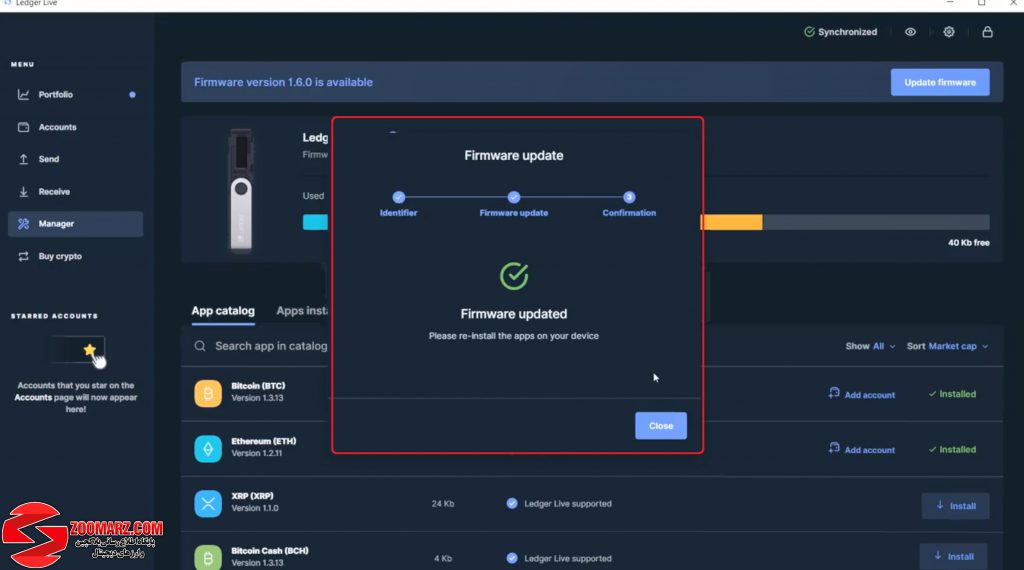This screenshot has width=1024, height=570.
Task: Maximize the Ledger Live window
Action: 982,3
